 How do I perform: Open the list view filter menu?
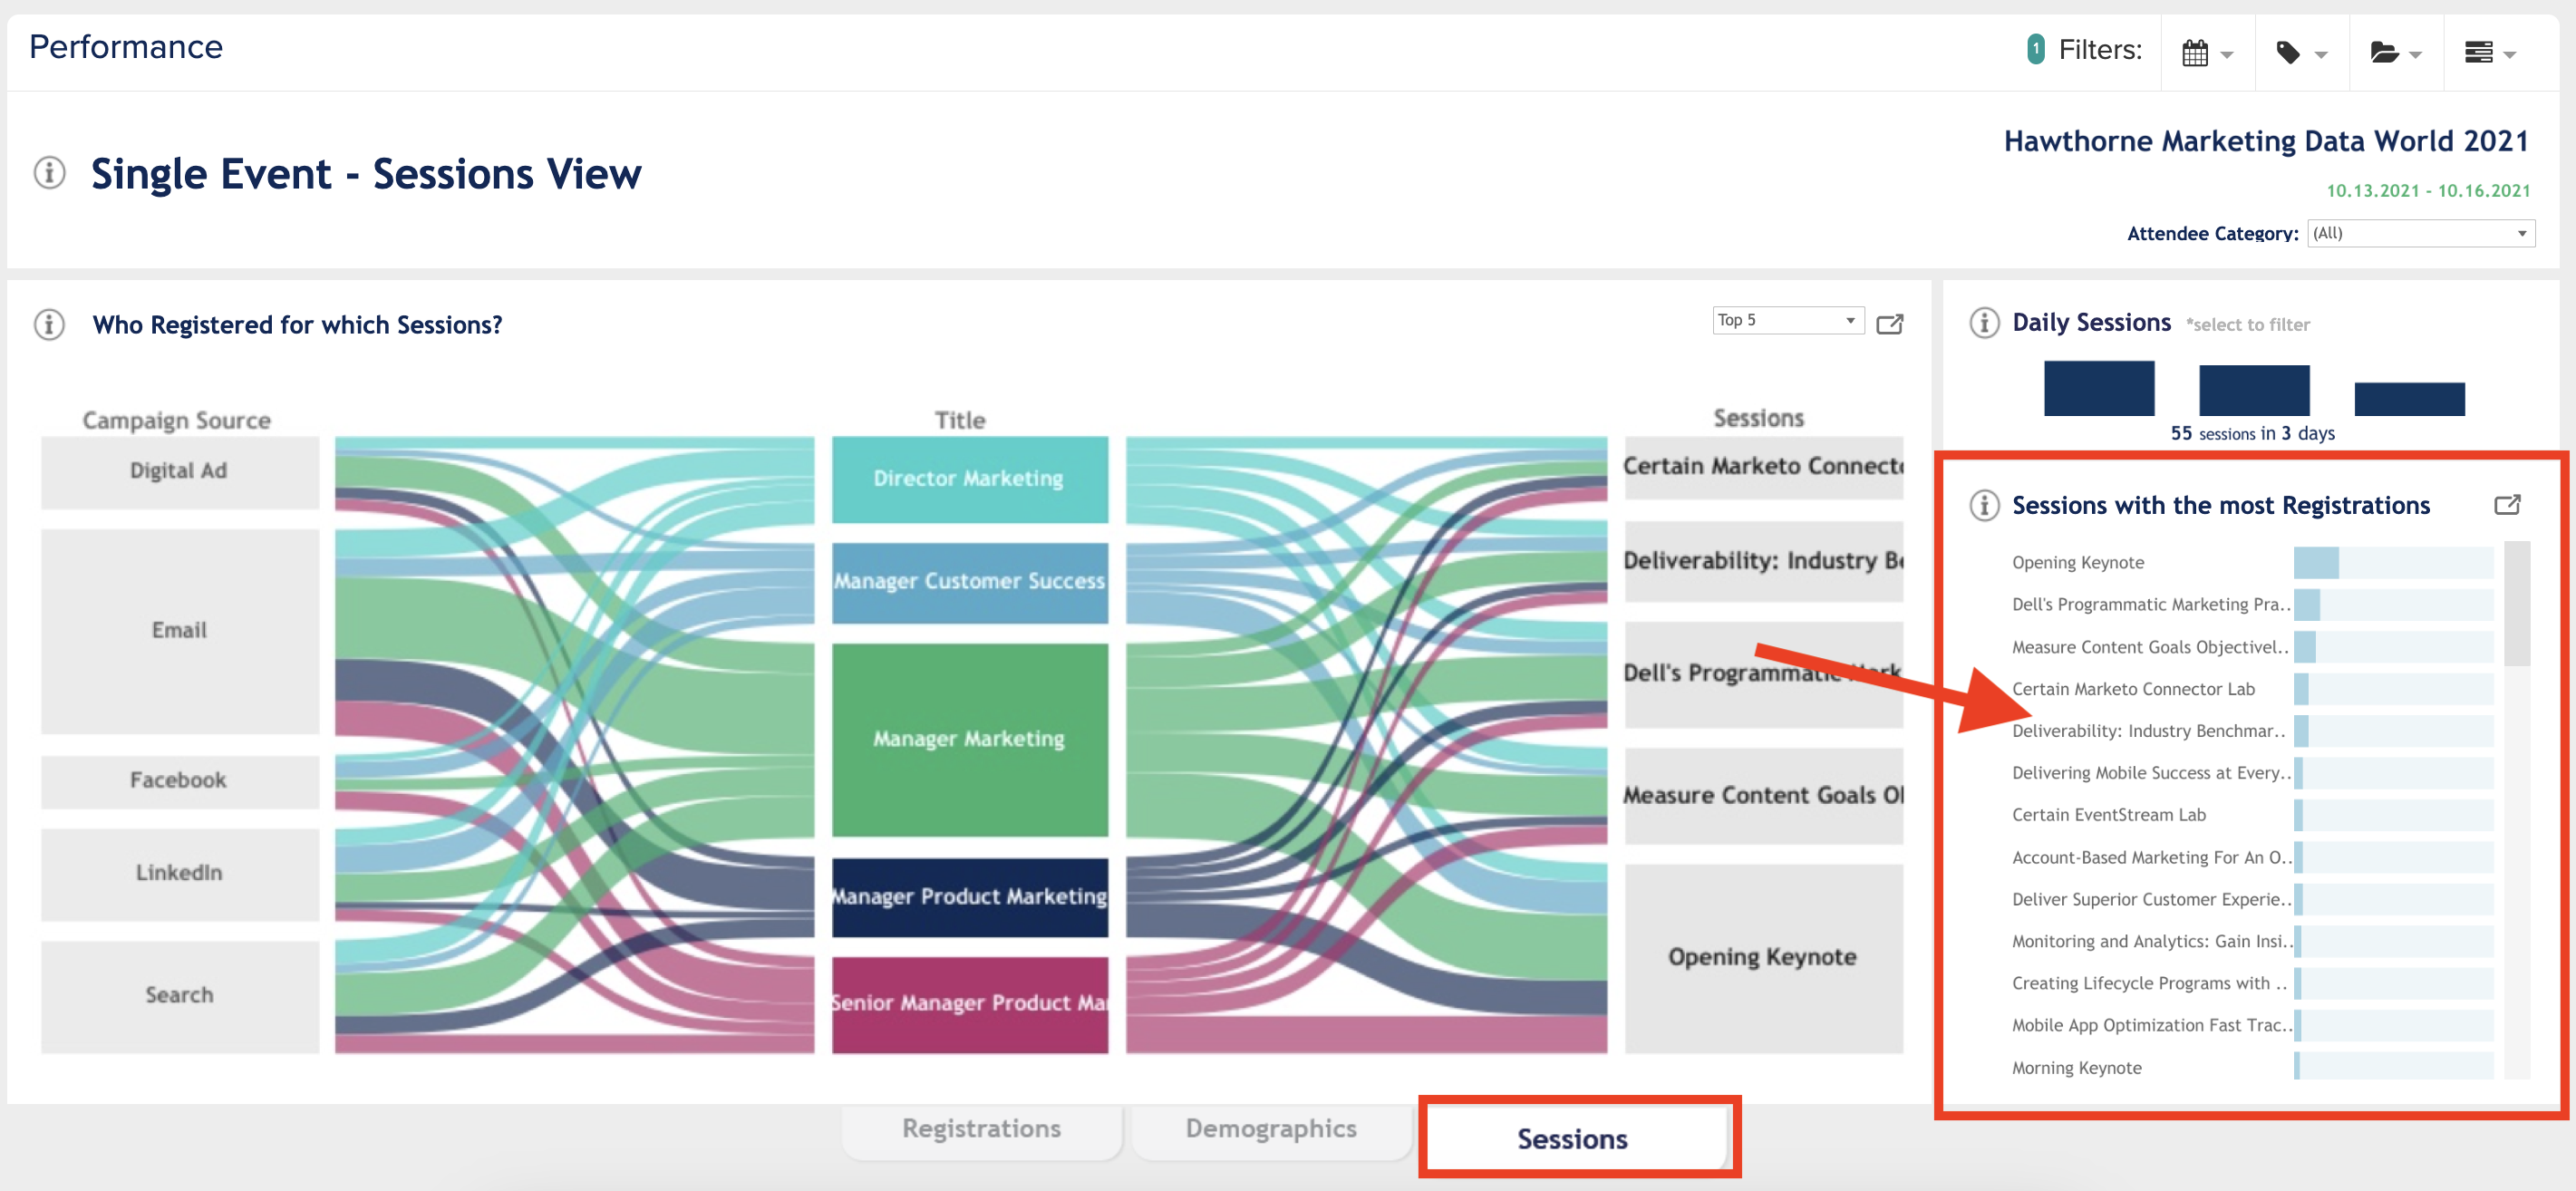(x=2489, y=52)
